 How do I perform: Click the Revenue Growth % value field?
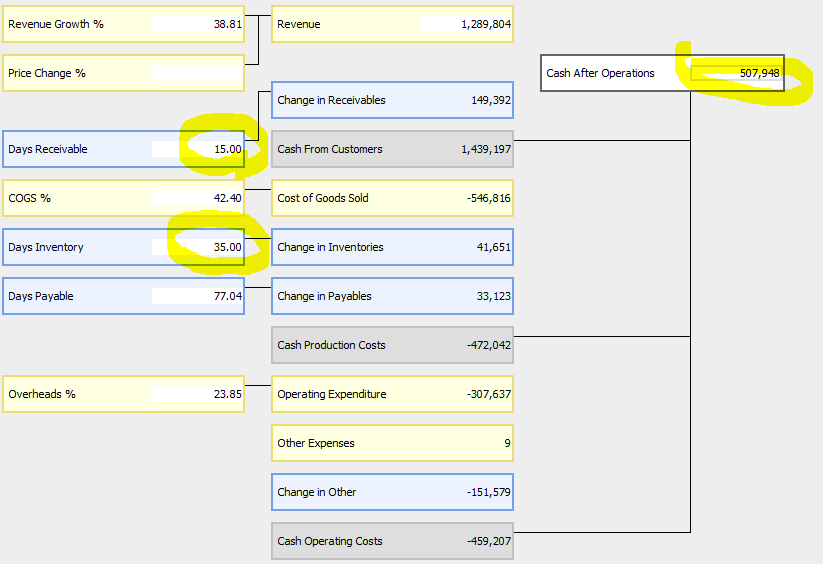(197, 24)
